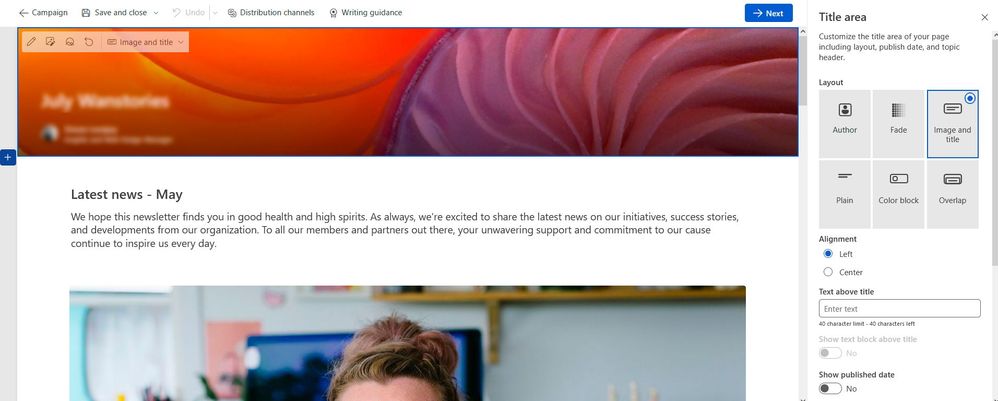
Task: Open the Image and title layout dropdown
Action: pyautogui.click(x=146, y=42)
